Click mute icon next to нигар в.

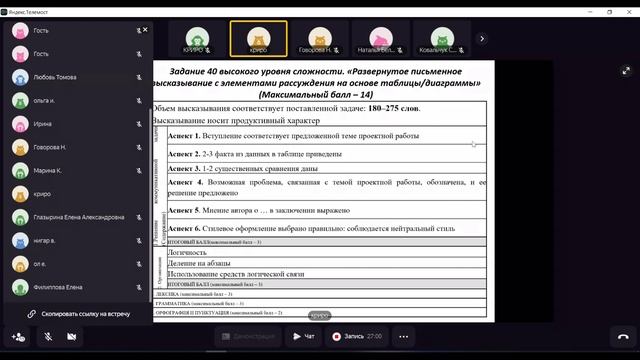click(x=139, y=241)
